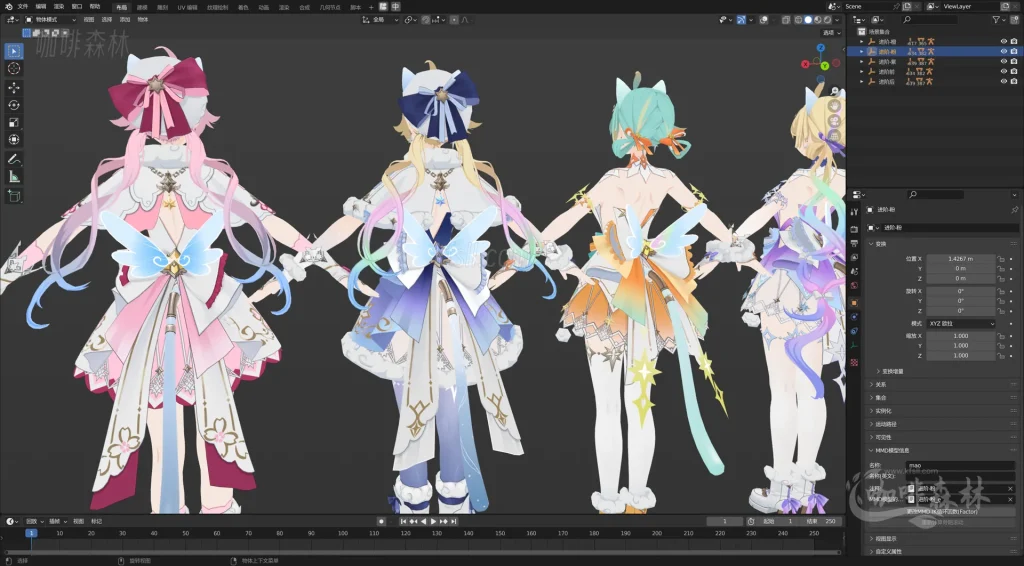The height and width of the screenshot is (566, 1024).
Task: Expand the first armature in outliner
Action: click(x=862, y=42)
